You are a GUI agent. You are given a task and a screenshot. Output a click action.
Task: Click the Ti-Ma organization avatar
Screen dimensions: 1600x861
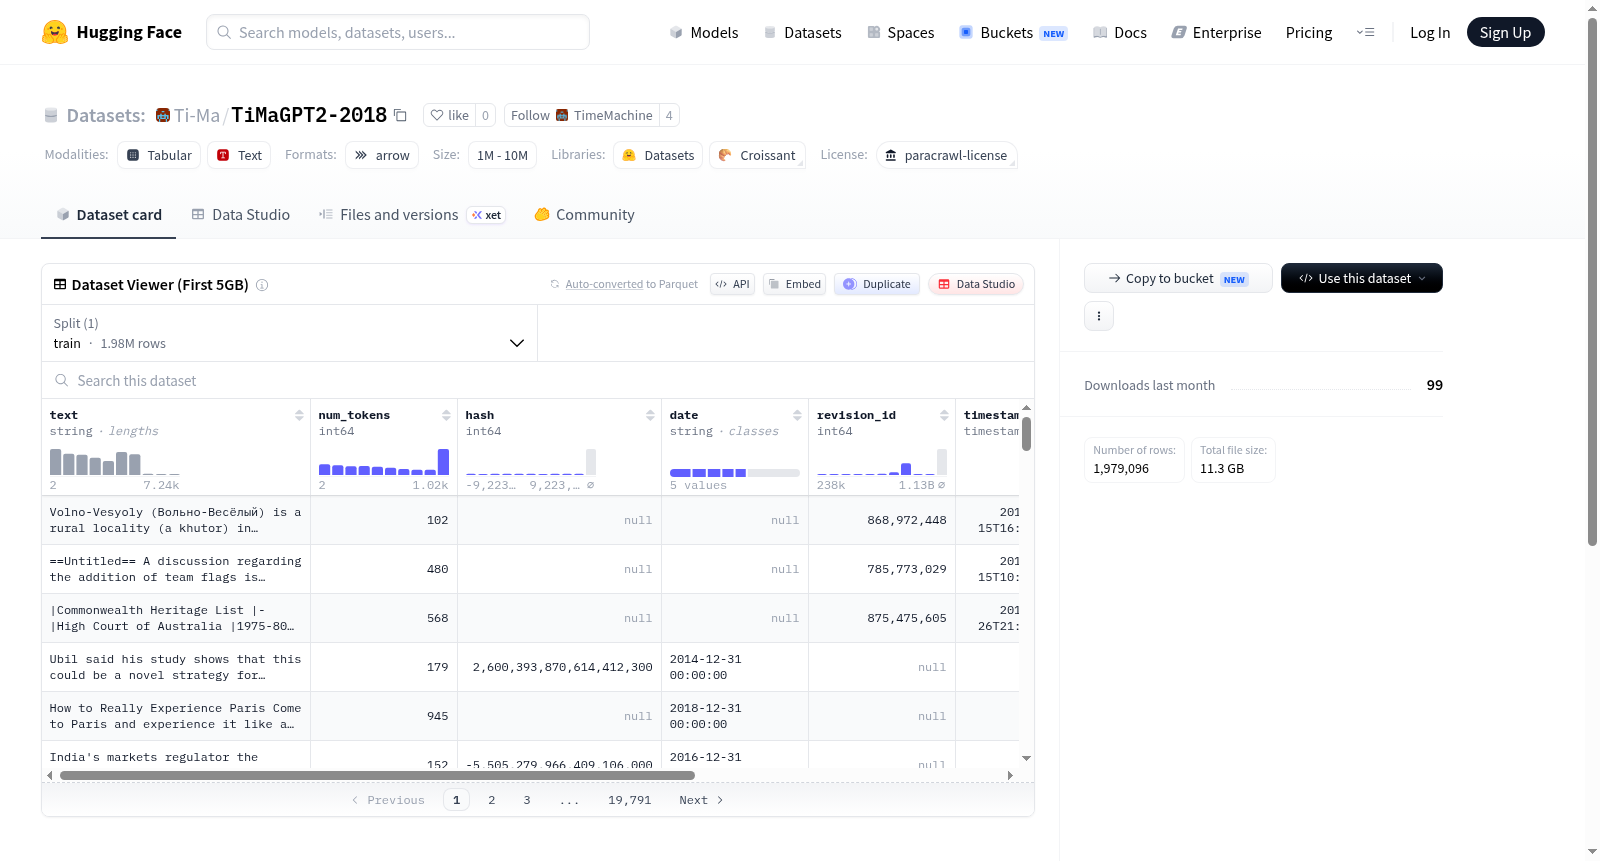(163, 115)
